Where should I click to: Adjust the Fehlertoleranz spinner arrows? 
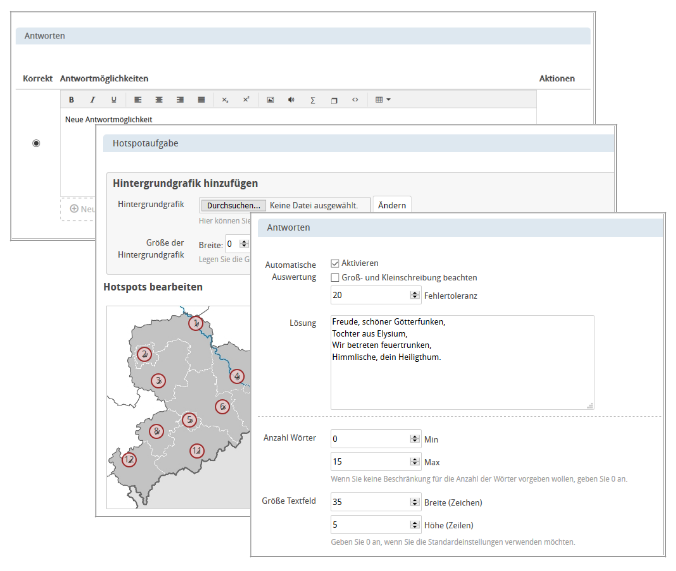point(415,295)
